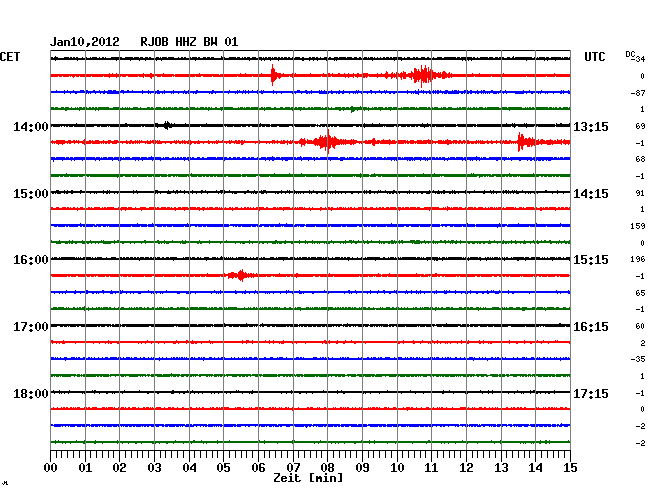This screenshot has width=650, height=494.
Task: Click the DC column header
Action: 630,54
